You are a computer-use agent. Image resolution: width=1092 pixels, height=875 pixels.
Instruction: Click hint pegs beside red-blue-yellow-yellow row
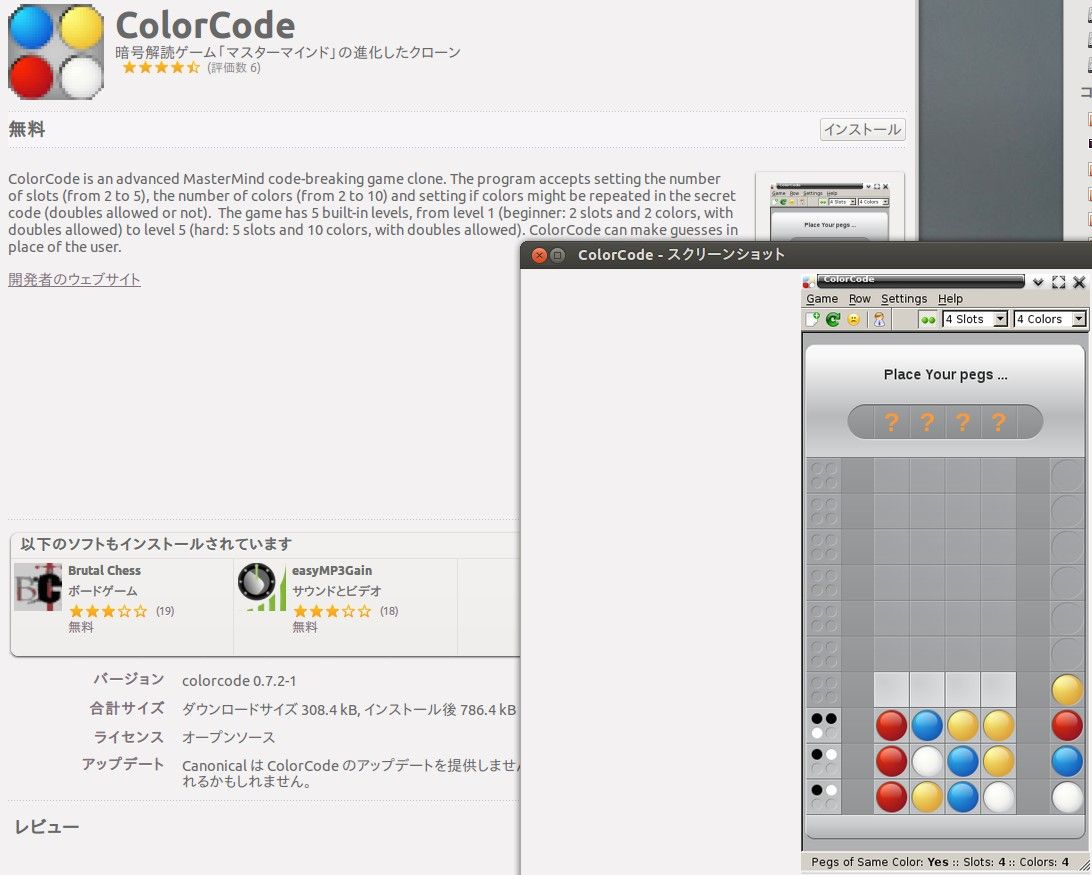point(824,725)
